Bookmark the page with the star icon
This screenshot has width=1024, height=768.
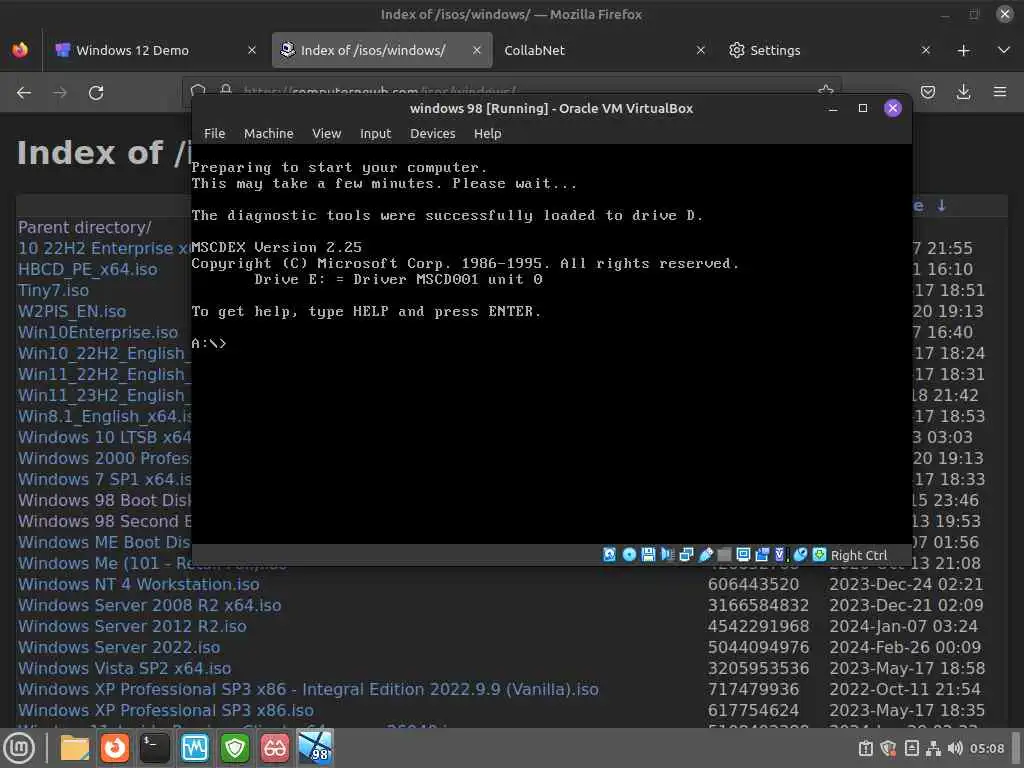(x=825, y=90)
